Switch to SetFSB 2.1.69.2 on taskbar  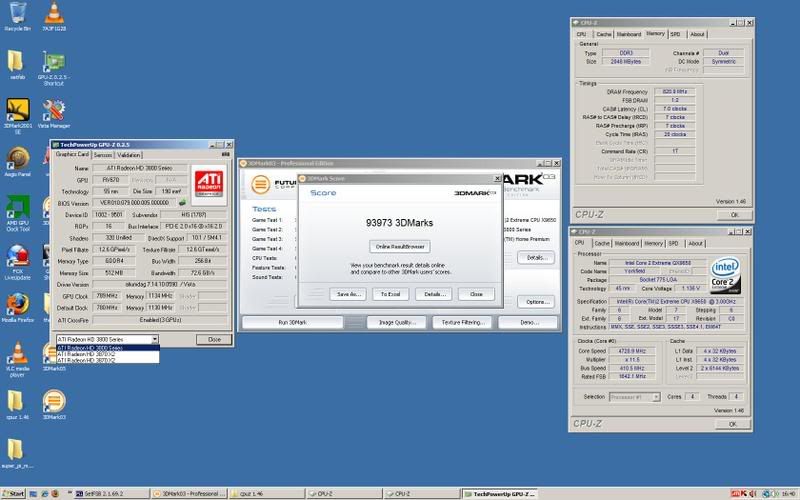click(111, 494)
